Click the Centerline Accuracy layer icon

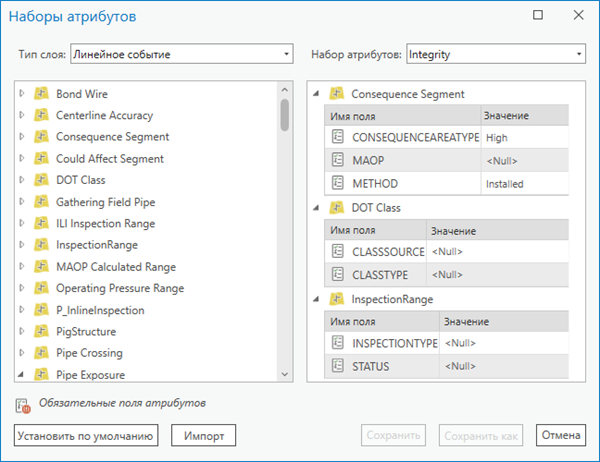pos(42,115)
